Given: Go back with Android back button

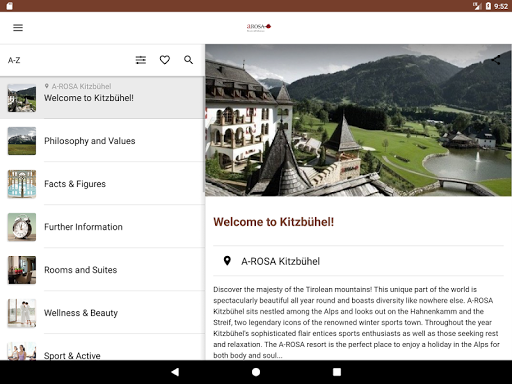Looking at the screenshot, I should click(x=175, y=372).
